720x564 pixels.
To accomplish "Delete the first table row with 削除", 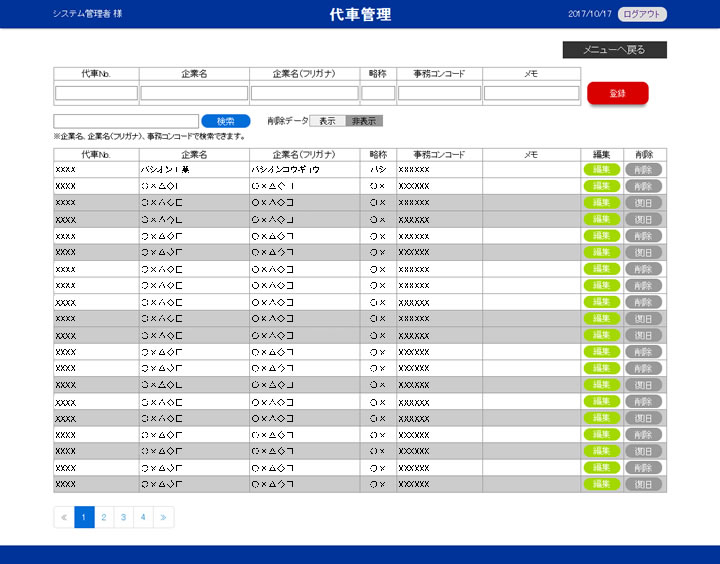I will (x=643, y=170).
